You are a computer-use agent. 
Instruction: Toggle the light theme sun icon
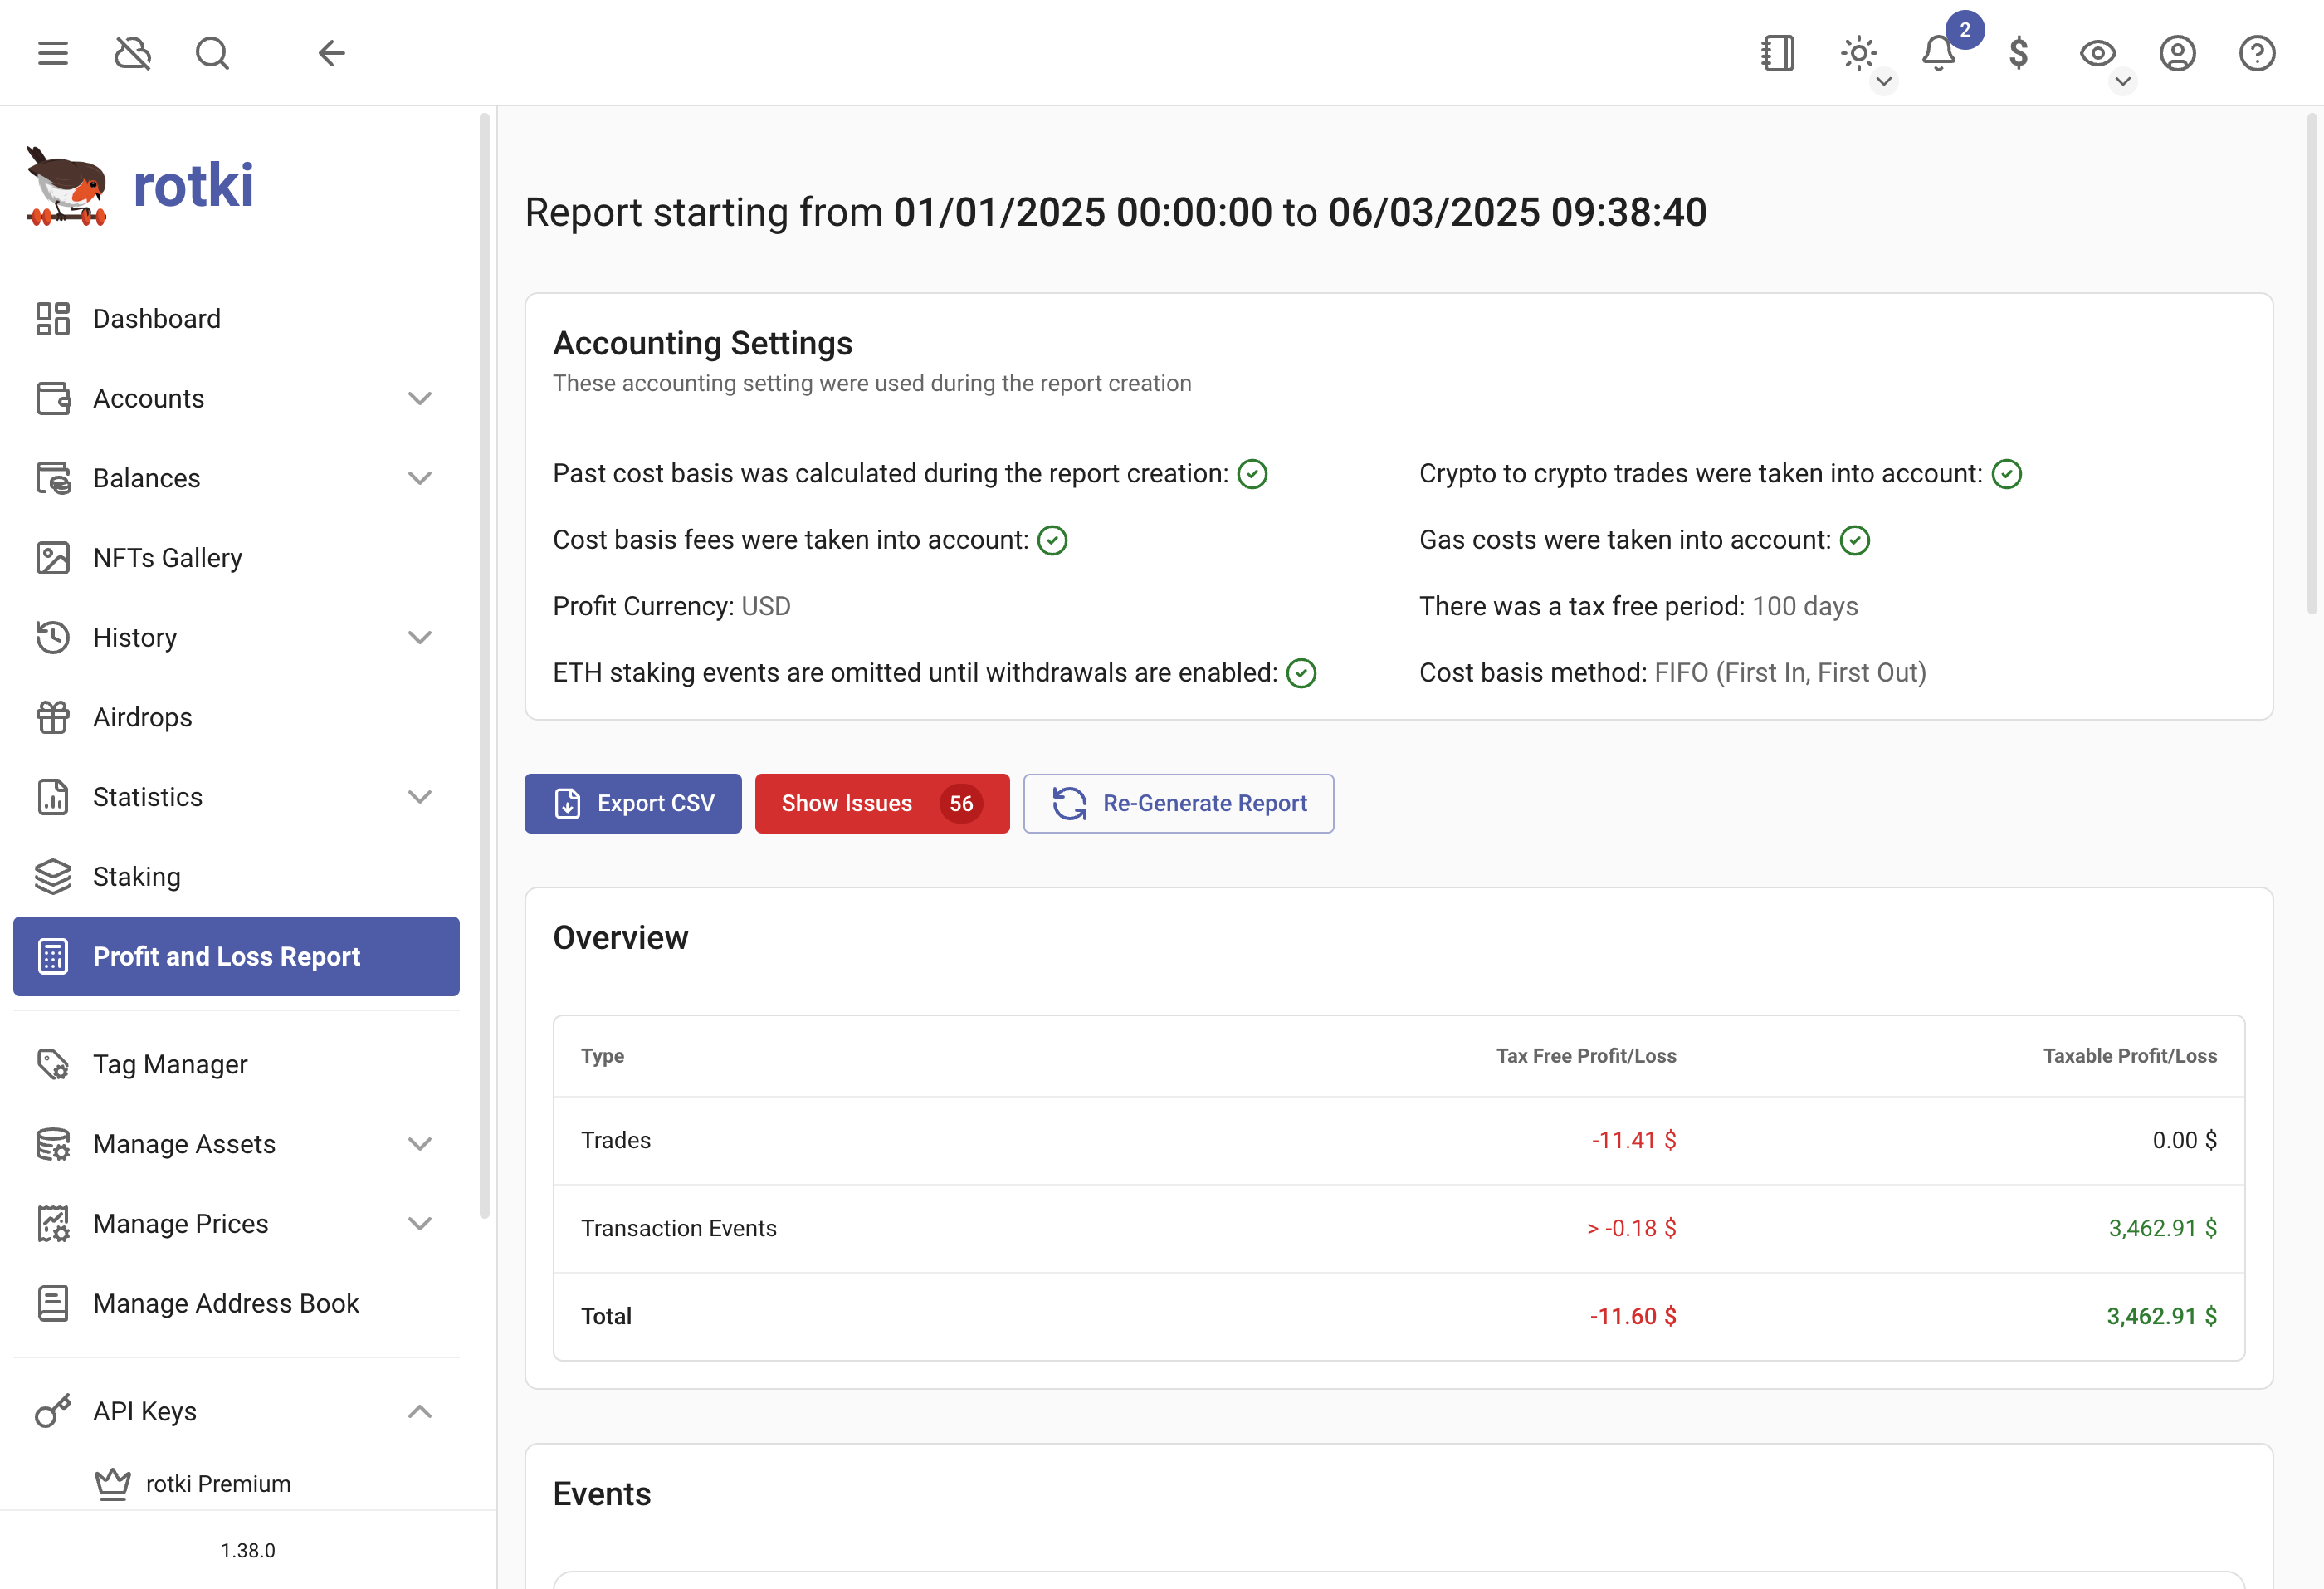tap(1858, 53)
